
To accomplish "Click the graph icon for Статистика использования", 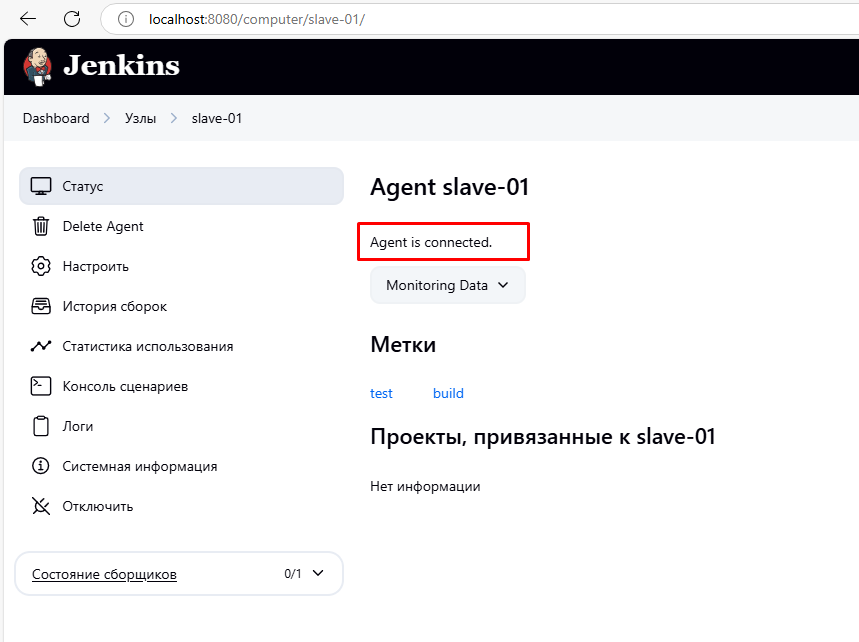I will (x=41, y=346).
